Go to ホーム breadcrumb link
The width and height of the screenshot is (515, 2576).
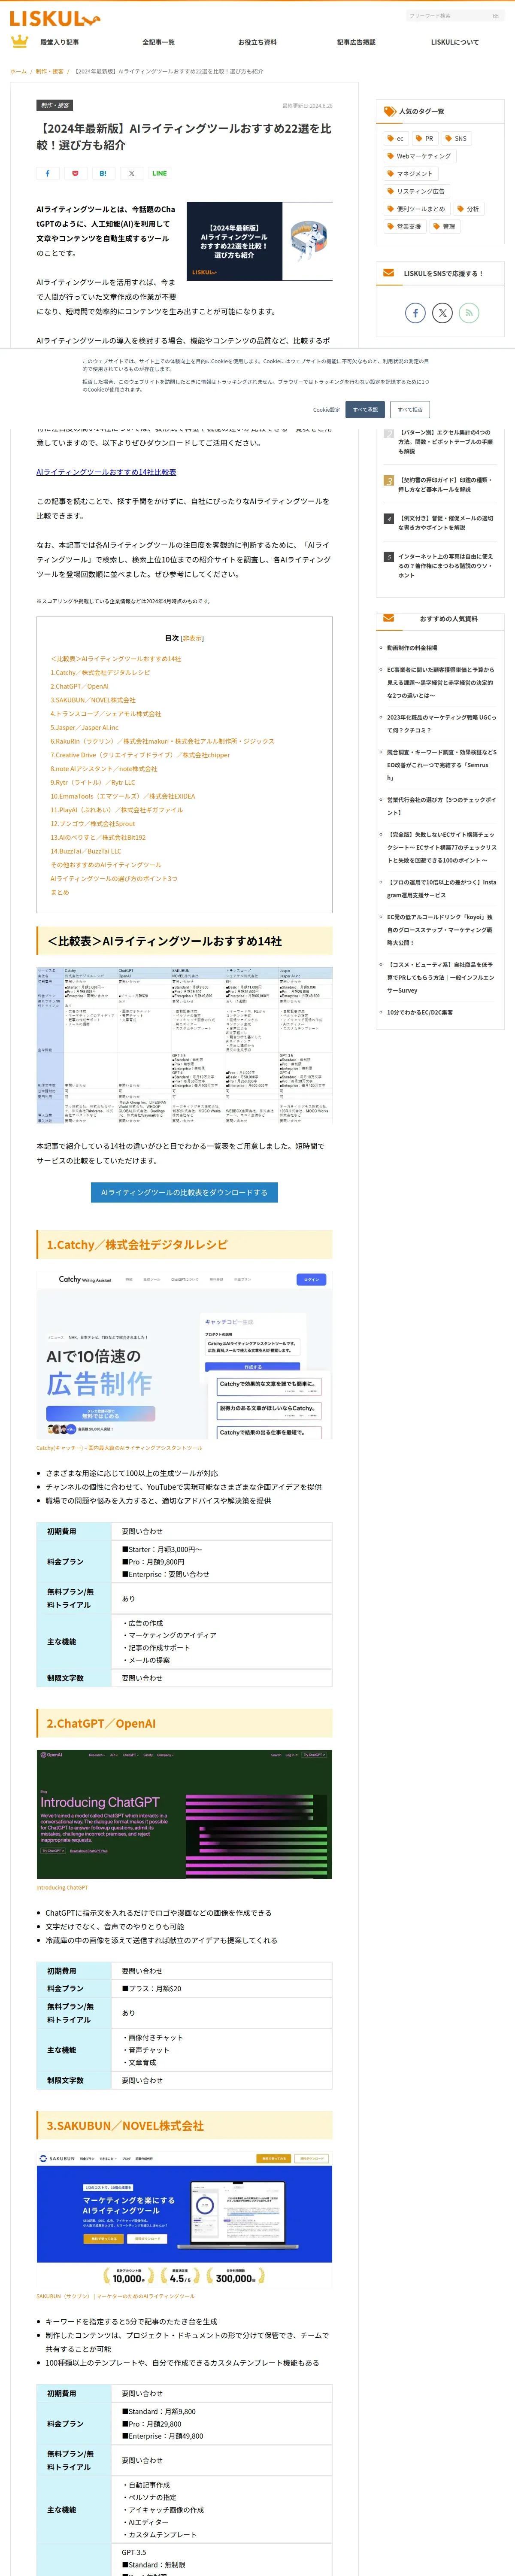(18, 71)
